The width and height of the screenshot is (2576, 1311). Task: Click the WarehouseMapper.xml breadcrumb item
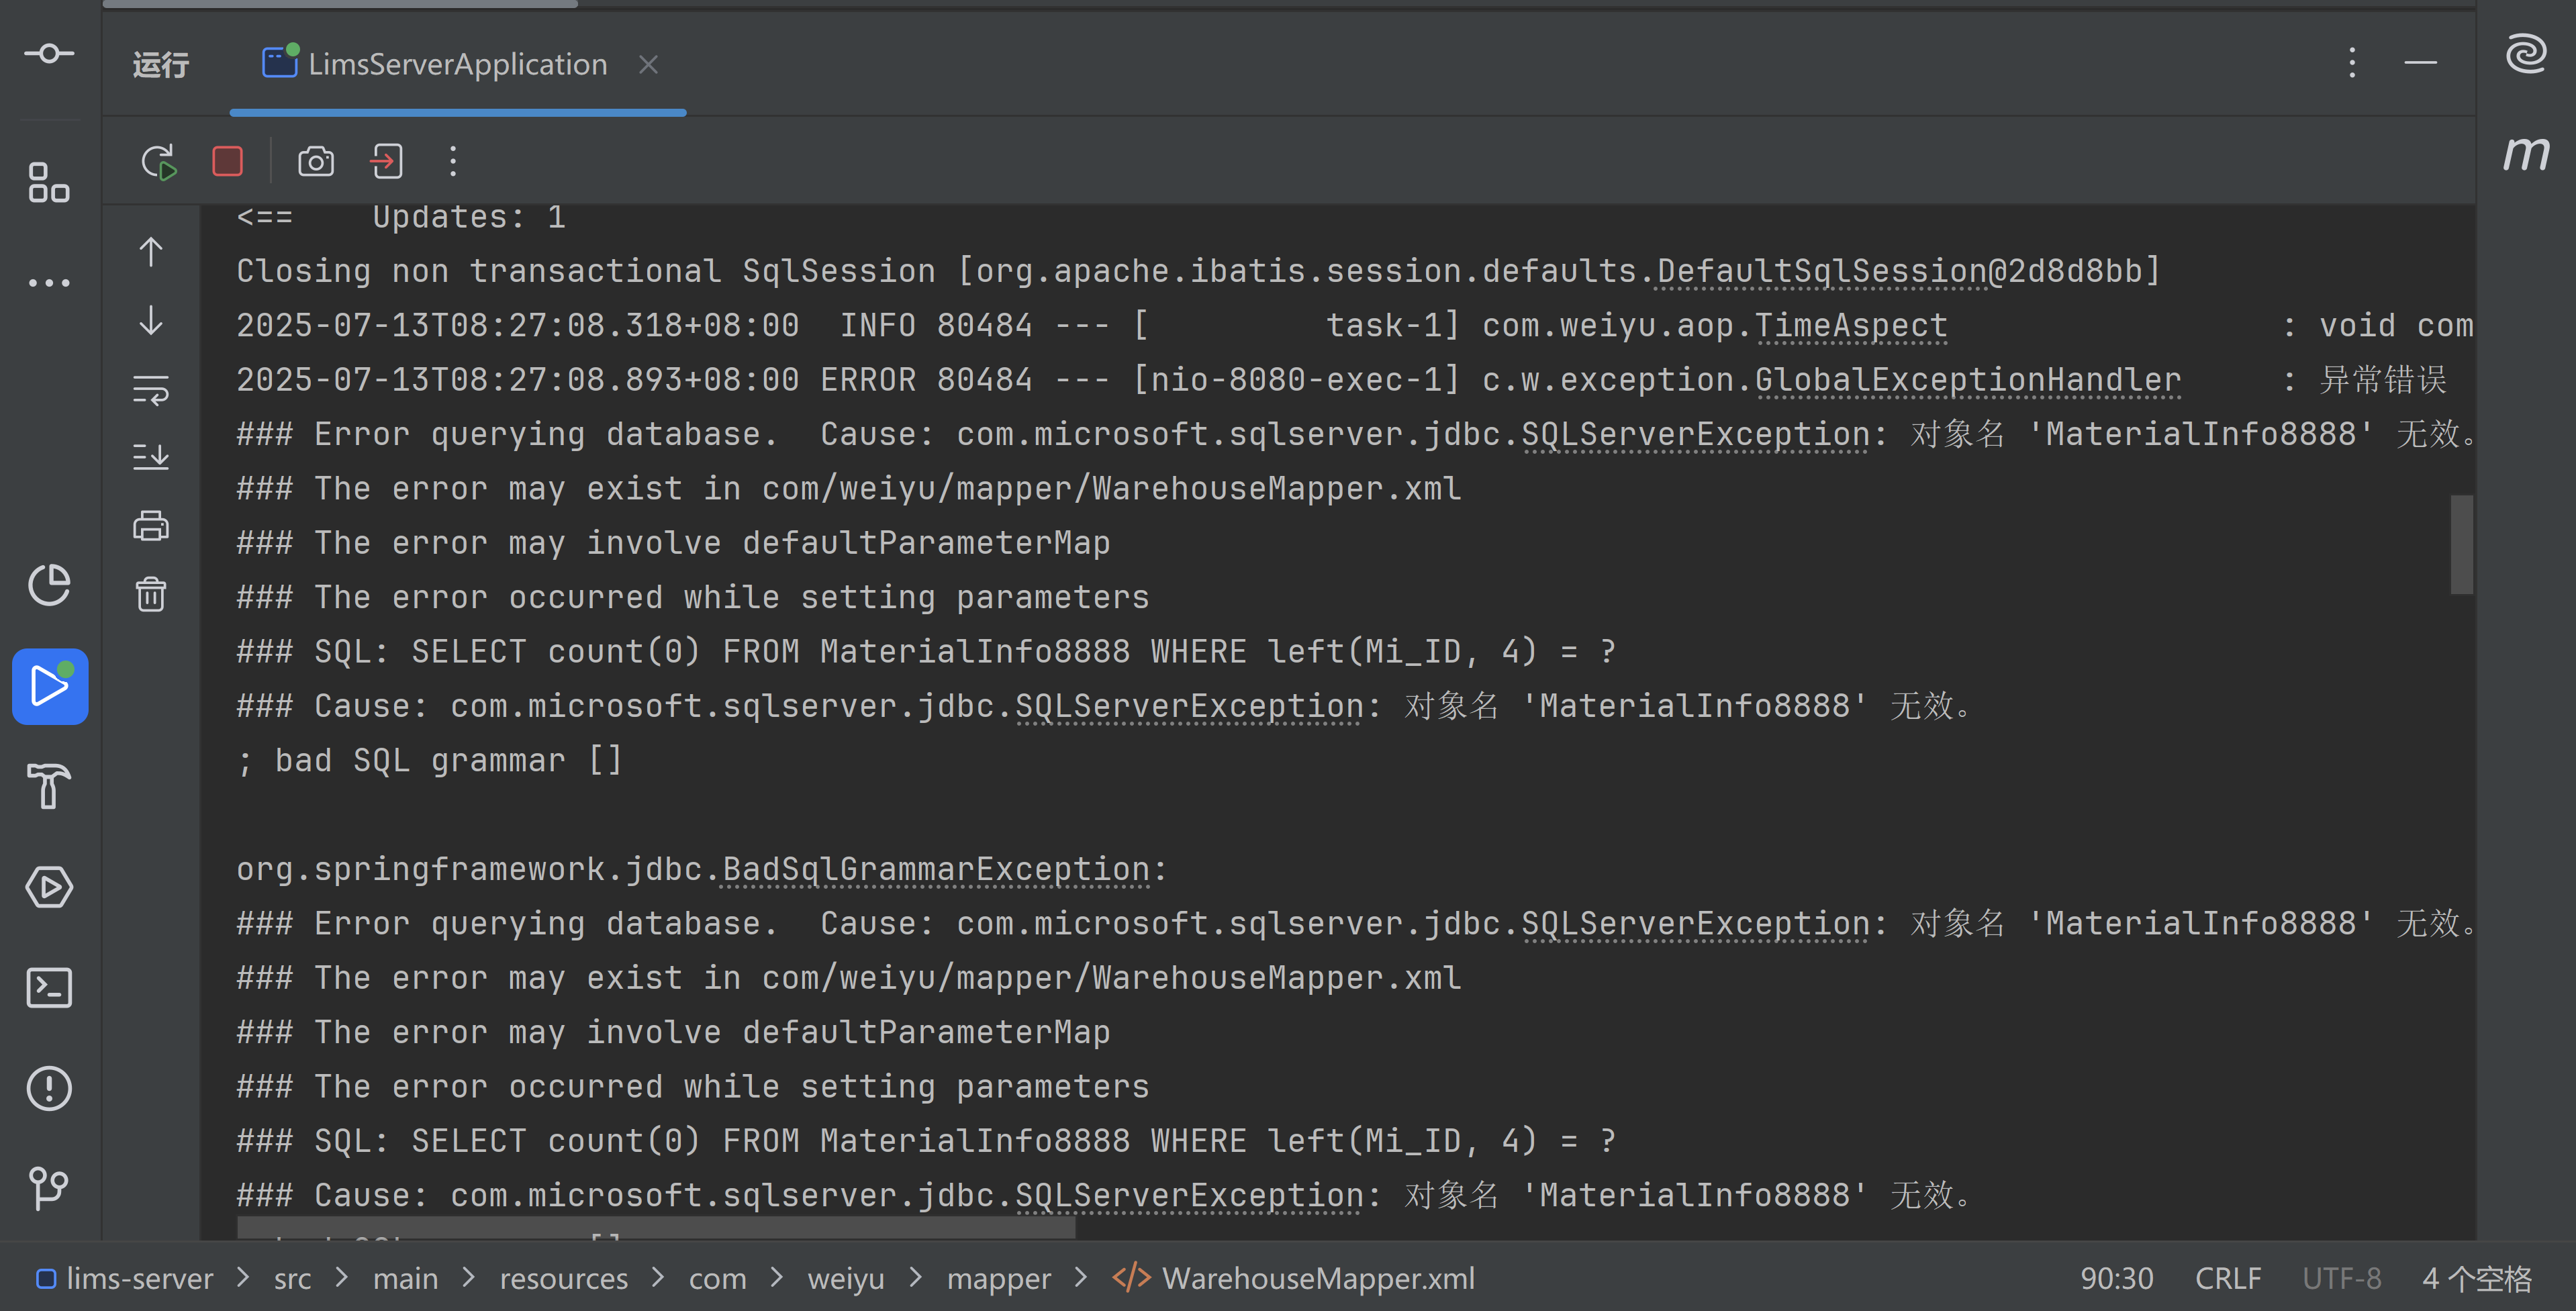click(1317, 1278)
